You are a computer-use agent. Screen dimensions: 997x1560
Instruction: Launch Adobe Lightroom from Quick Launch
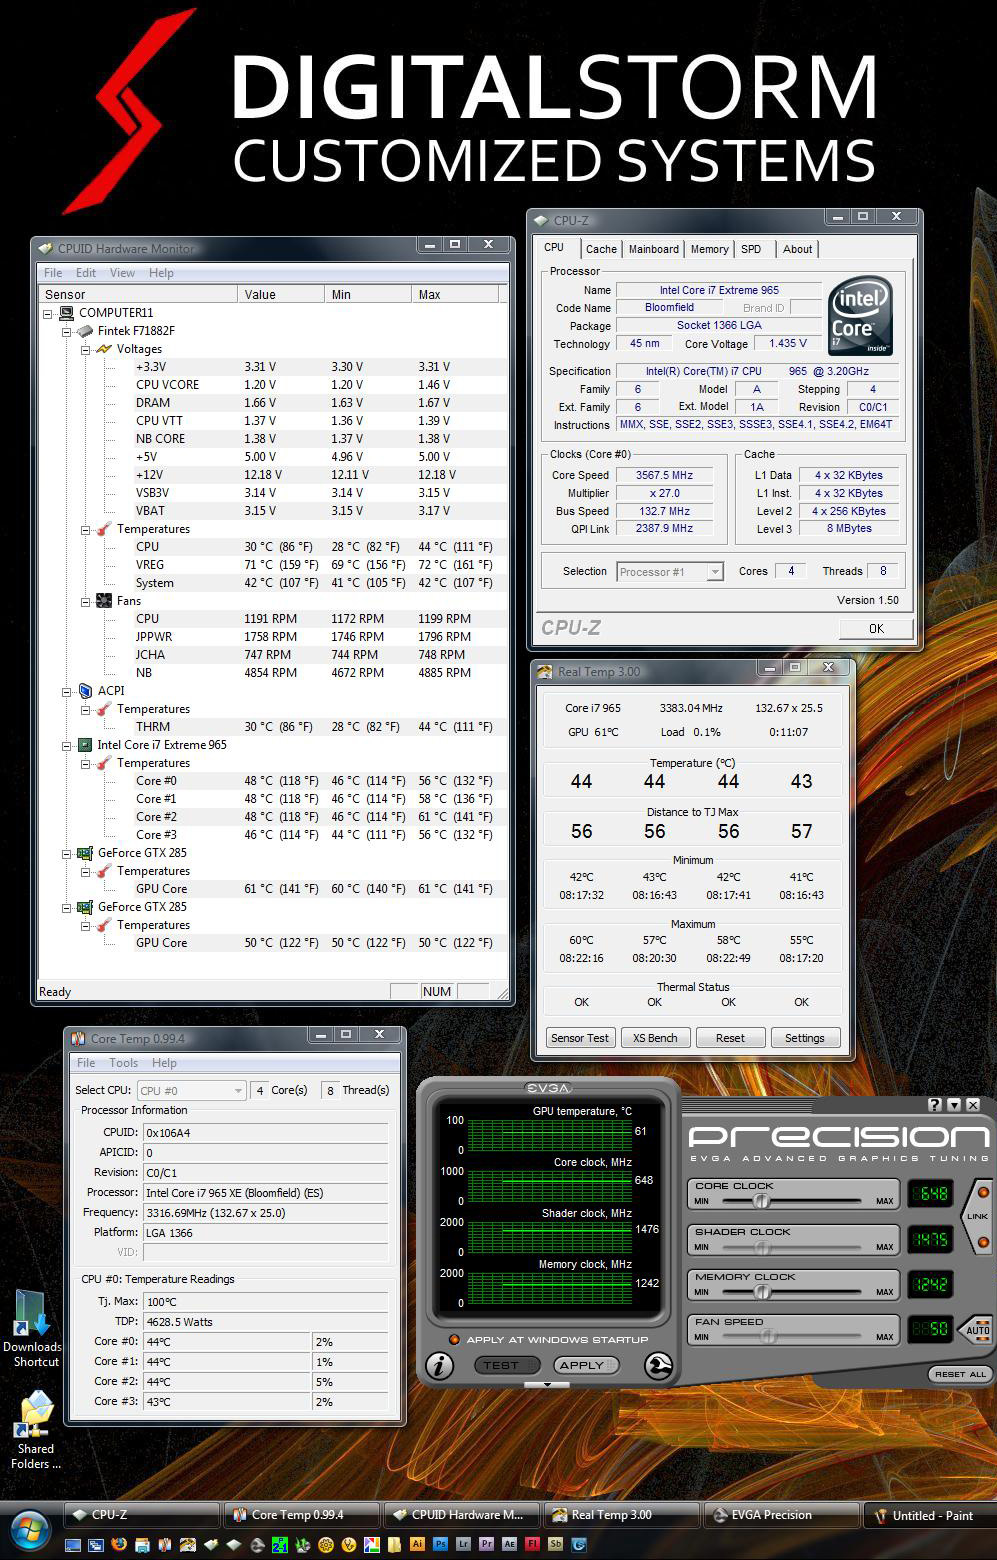[463, 1544]
